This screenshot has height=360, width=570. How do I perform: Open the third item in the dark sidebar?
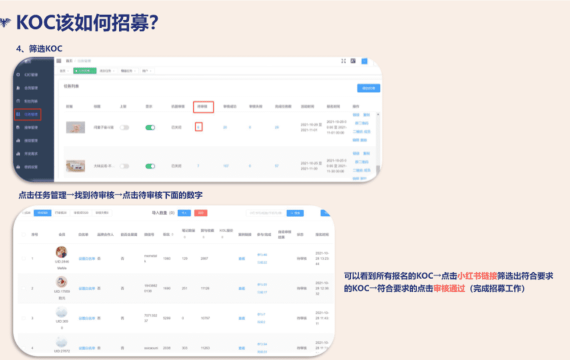28,101
